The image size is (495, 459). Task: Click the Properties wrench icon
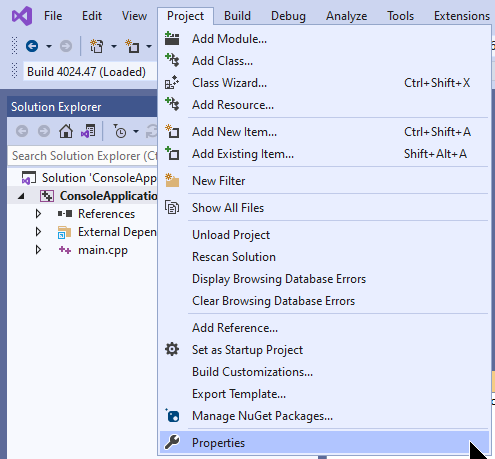click(172, 442)
